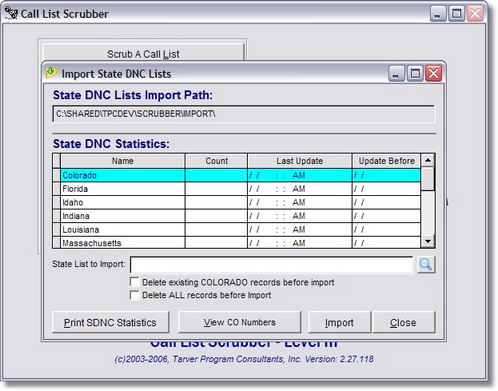Click the Last Update column header
498x391 pixels.
coord(300,161)
